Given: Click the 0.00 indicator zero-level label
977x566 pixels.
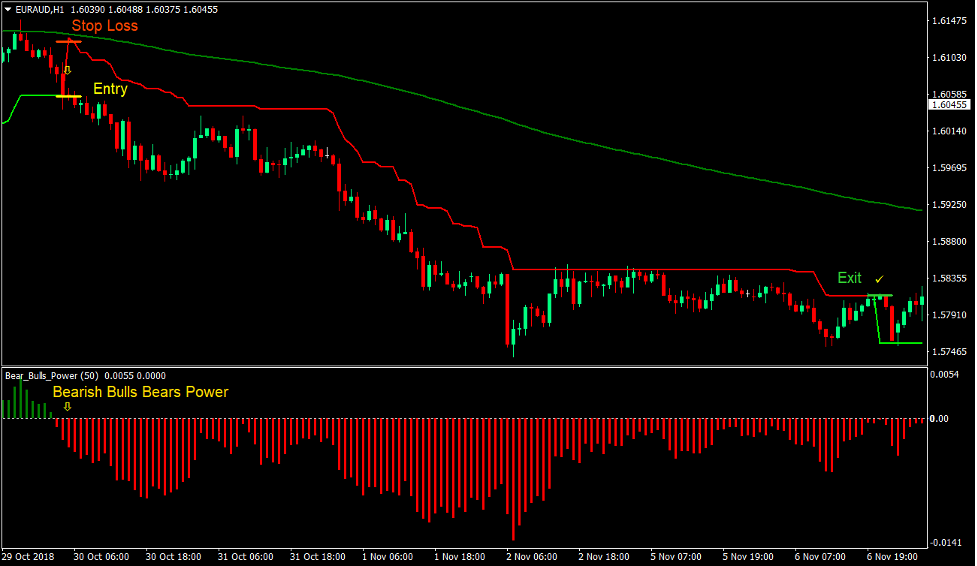Looking at the screenshot, I should pos(939,419).
